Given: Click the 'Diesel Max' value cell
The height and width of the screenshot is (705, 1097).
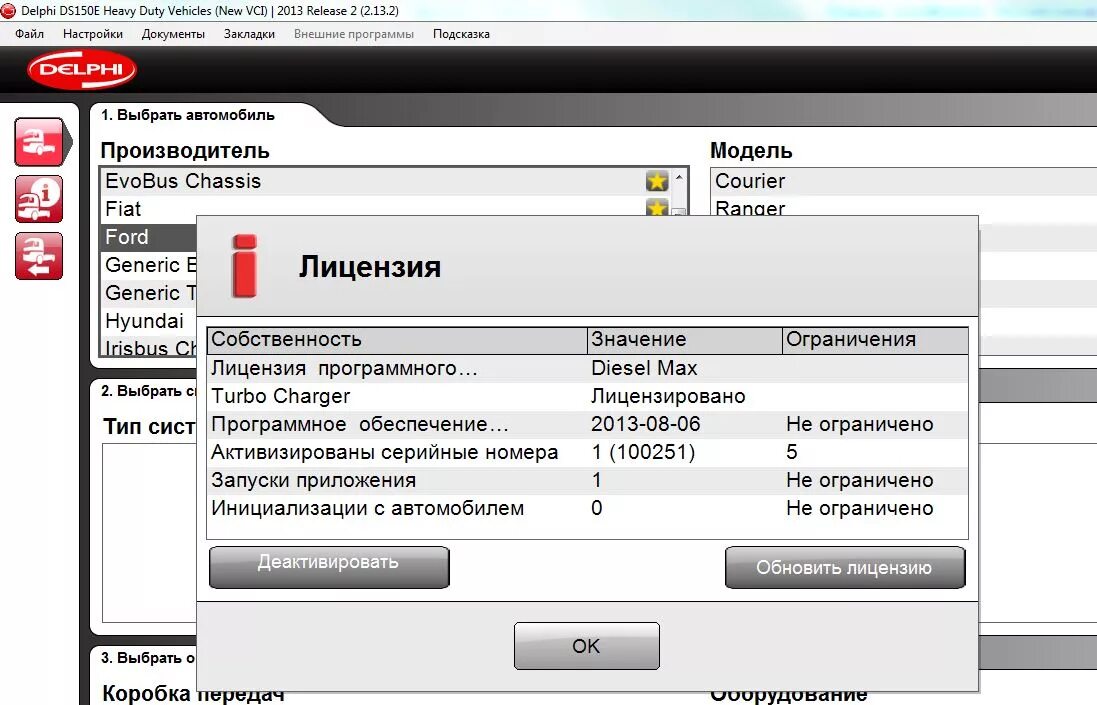Looking at the screenshot, I should click(x=644, y=369).
